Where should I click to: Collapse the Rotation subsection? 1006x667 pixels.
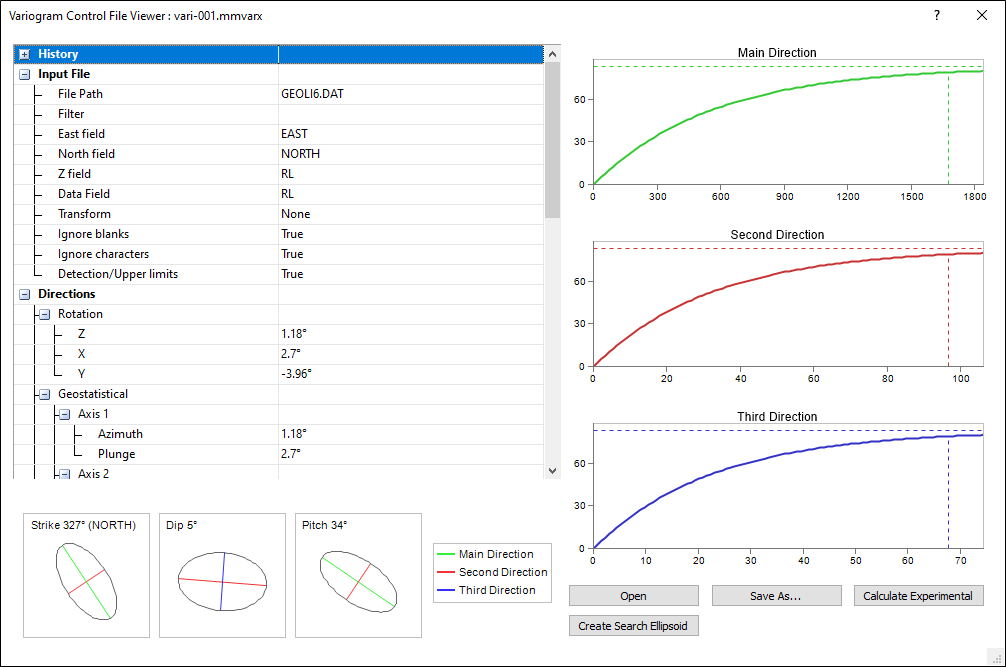point(44,314)
